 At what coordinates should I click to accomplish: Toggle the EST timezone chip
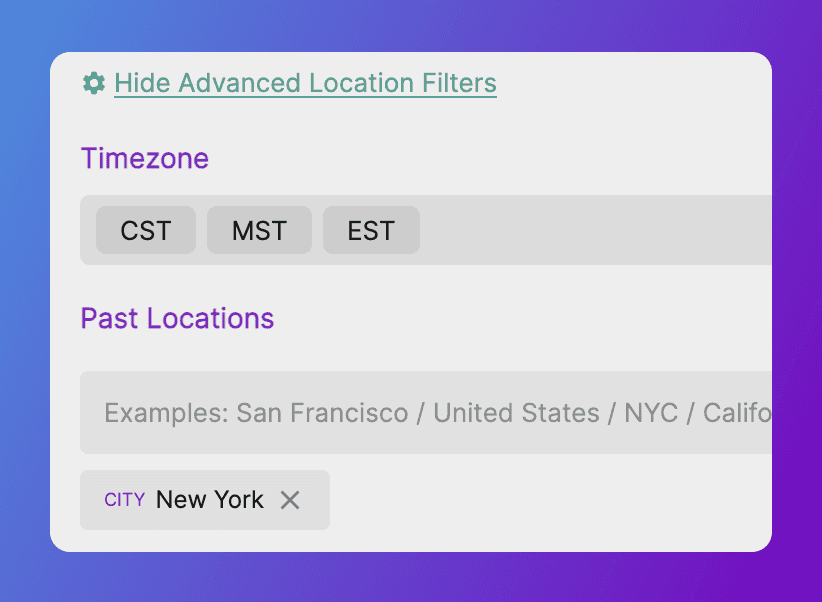(371, 231)
